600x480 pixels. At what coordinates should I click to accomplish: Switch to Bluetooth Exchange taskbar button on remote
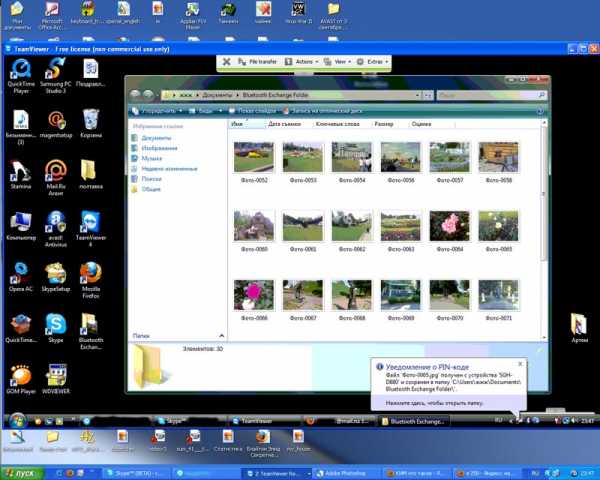[x=414, y=421]
